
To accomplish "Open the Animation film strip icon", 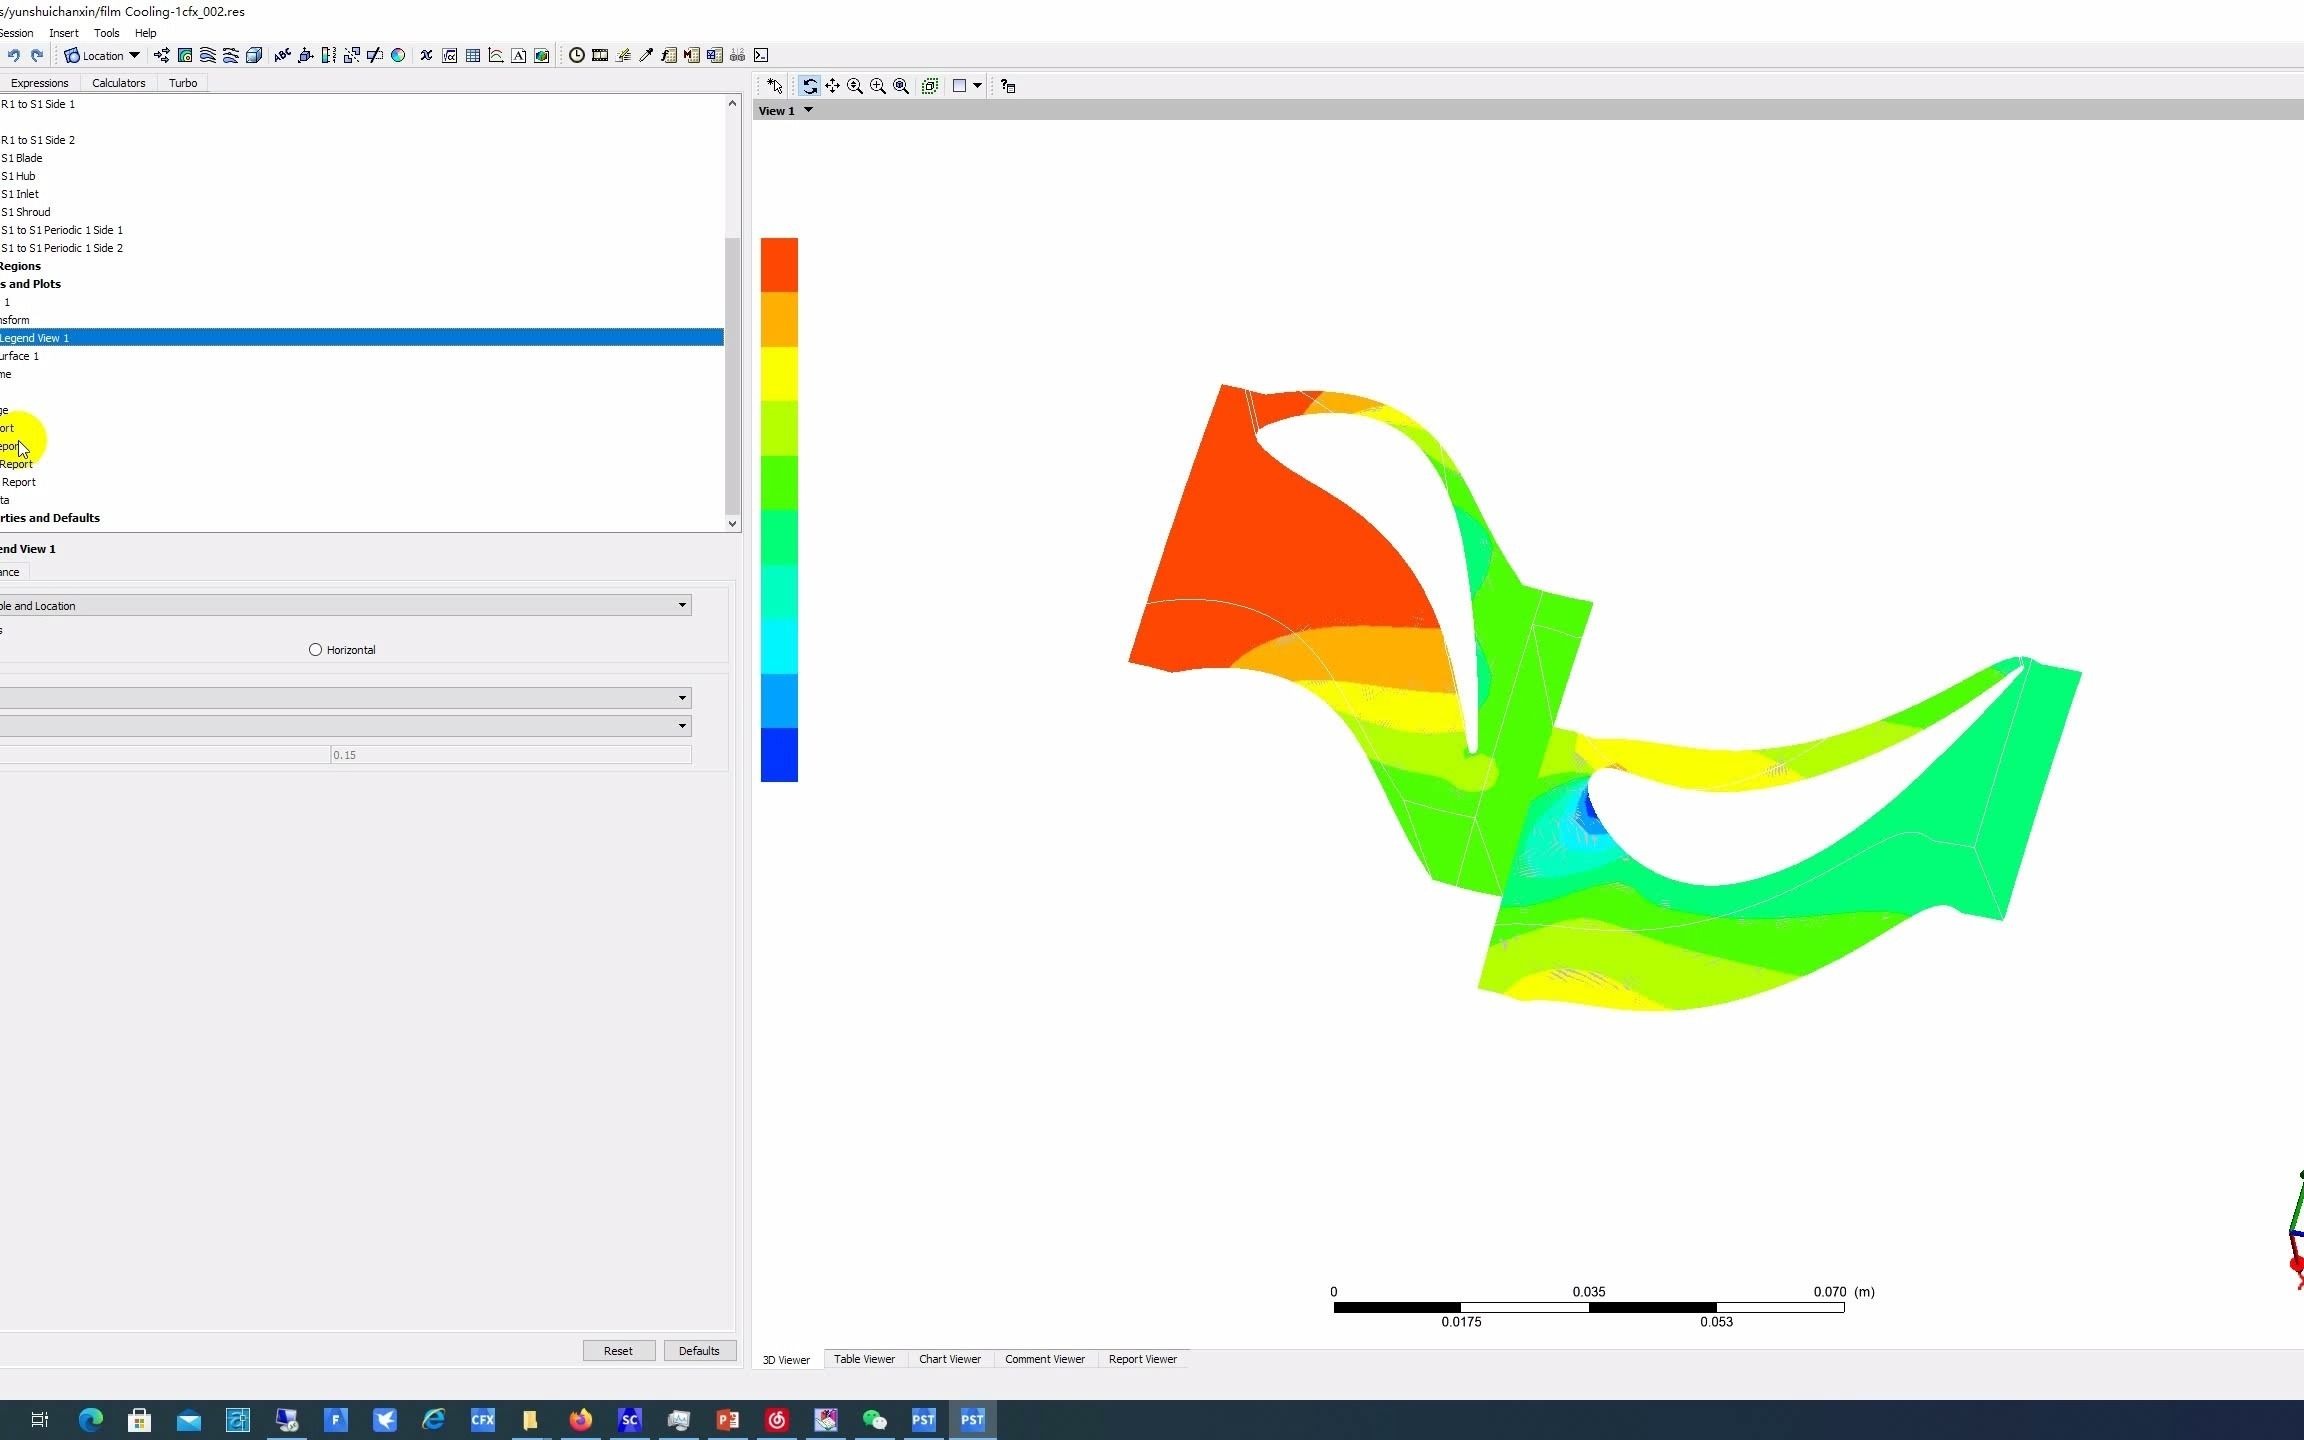I will (600, 56).
